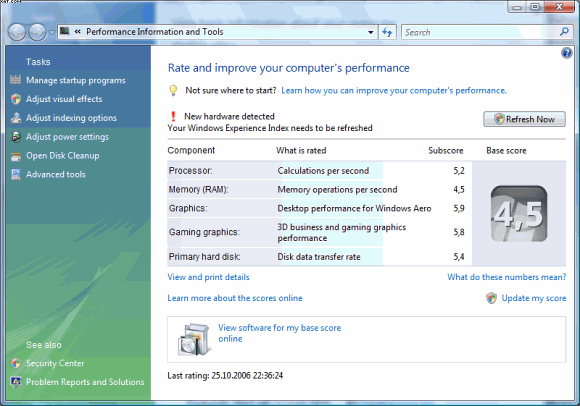Image resolution: width=580 pixels, height=406 pixels.
Task: Click the control panel icon in address bar
Action: [65, 31]
